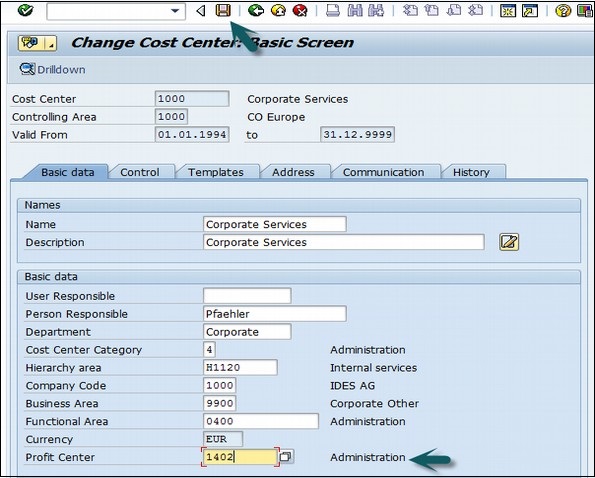Click the Cost Center field 1000

[192, 99]
